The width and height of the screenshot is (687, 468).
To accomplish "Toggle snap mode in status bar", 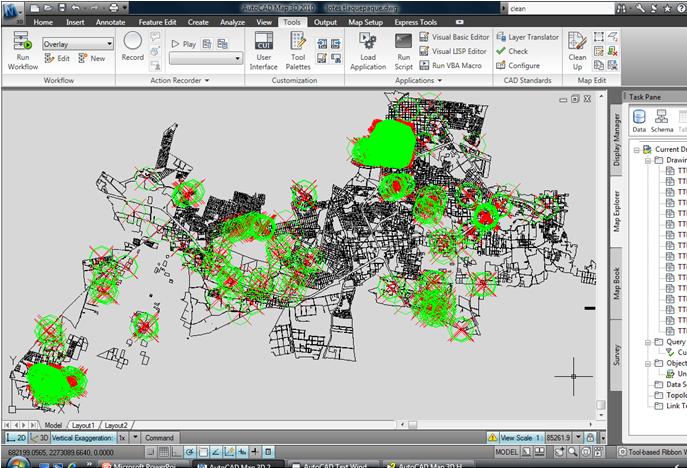I will pyautogui.click(x=150, y=452).
